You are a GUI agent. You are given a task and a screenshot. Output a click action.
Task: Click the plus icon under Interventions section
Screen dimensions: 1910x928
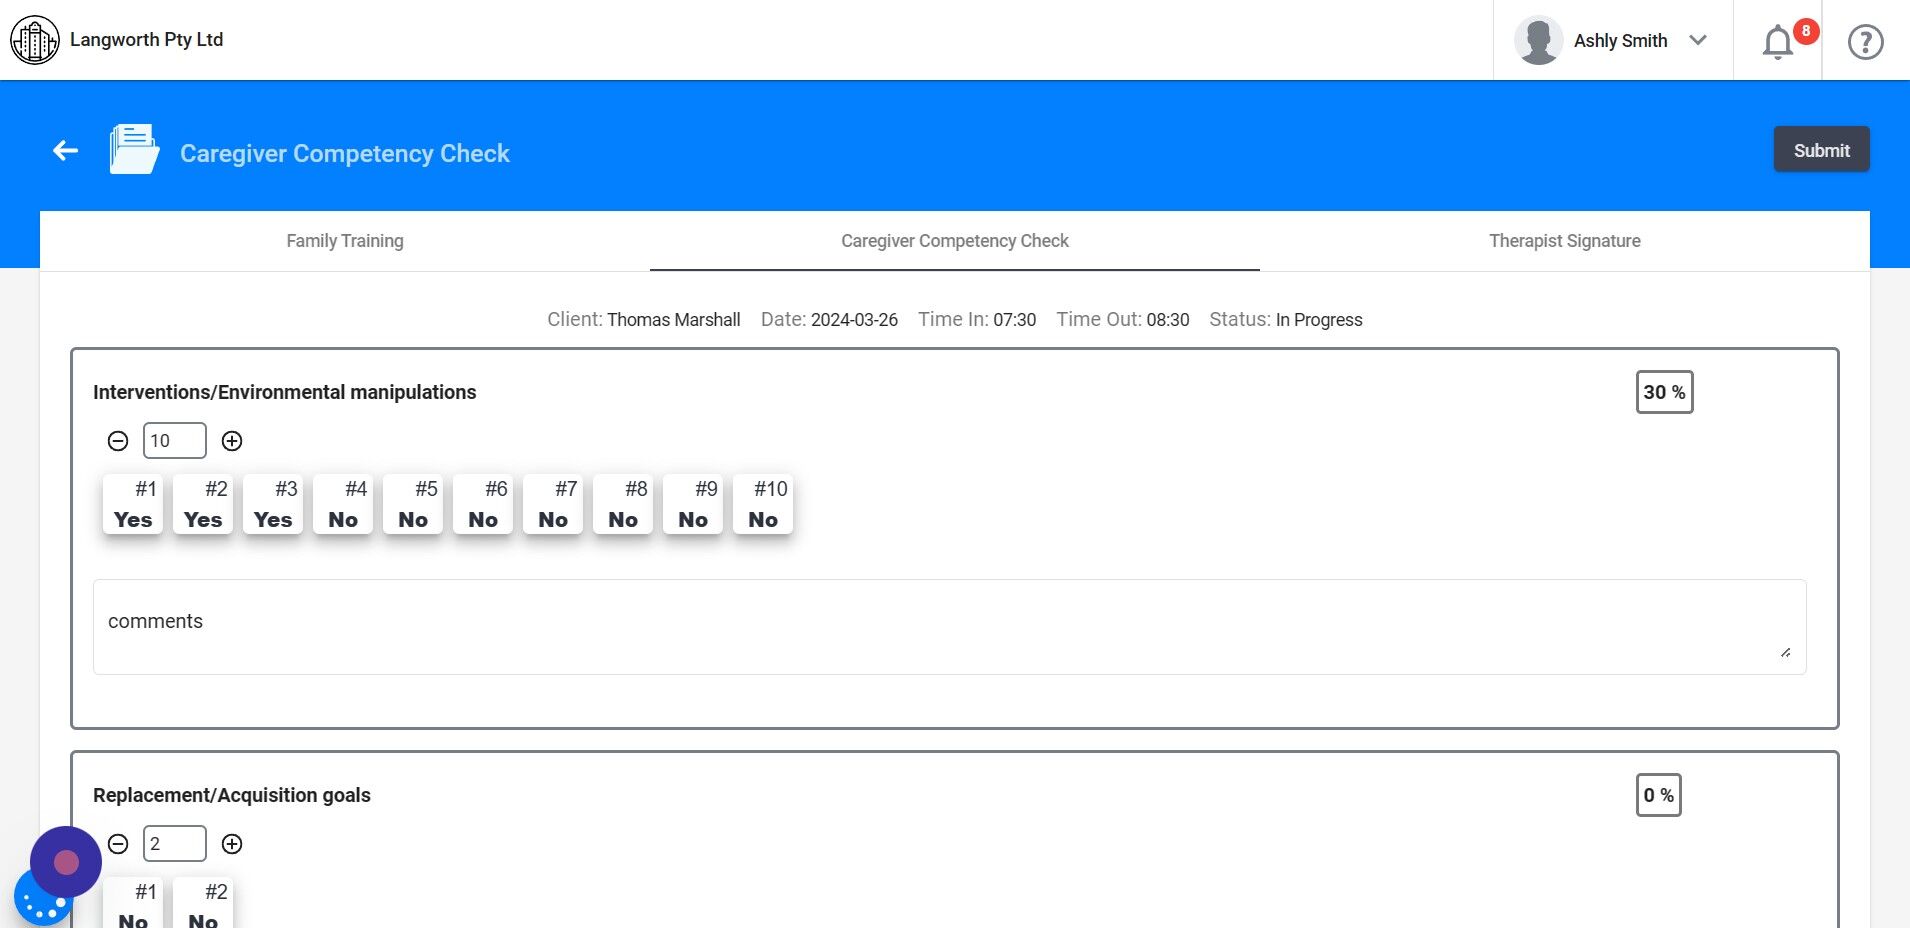point(231,440)
